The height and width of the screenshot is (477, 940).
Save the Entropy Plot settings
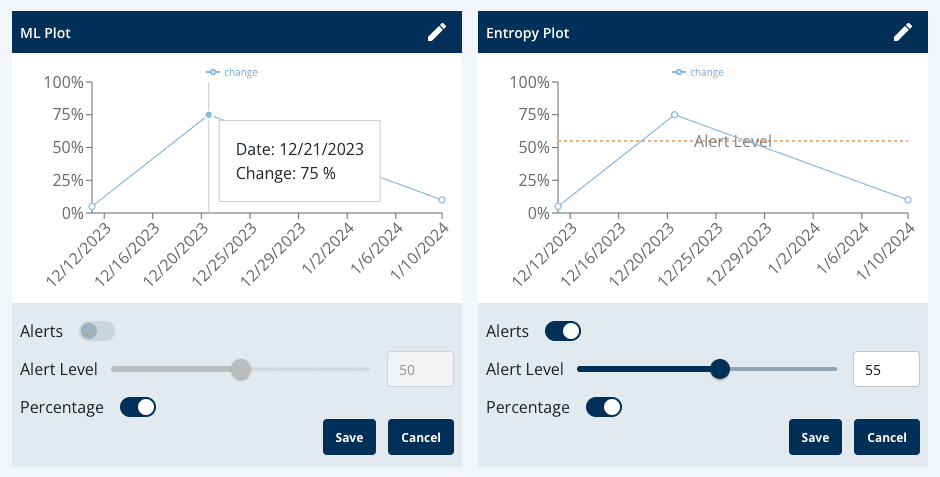point(815,437)
